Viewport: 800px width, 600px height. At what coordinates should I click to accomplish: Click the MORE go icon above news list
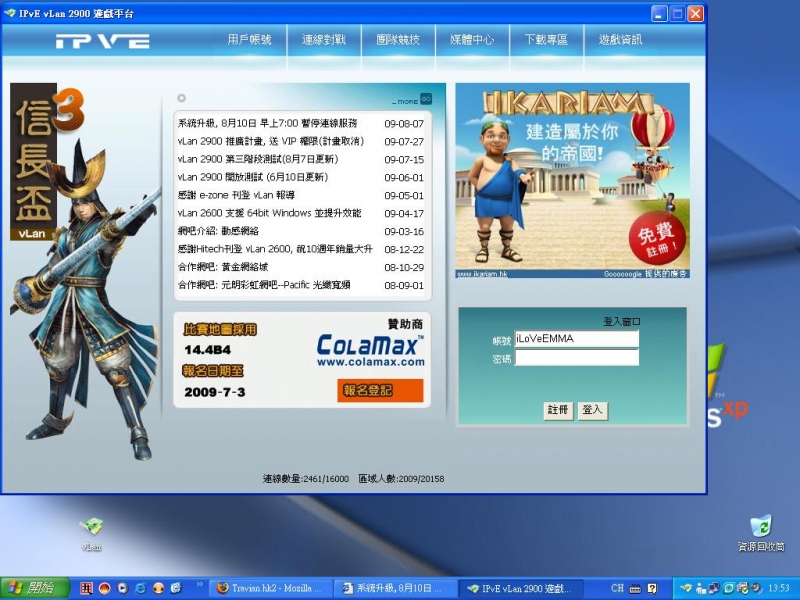click(425, 100)
